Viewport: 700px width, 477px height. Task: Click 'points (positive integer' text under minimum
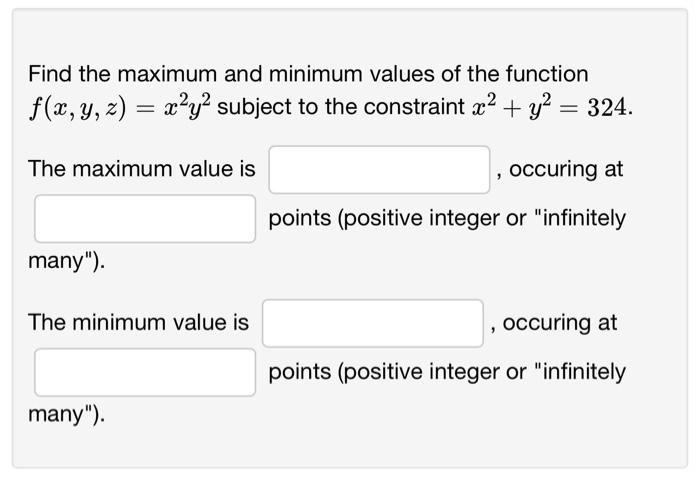(385, 372)
